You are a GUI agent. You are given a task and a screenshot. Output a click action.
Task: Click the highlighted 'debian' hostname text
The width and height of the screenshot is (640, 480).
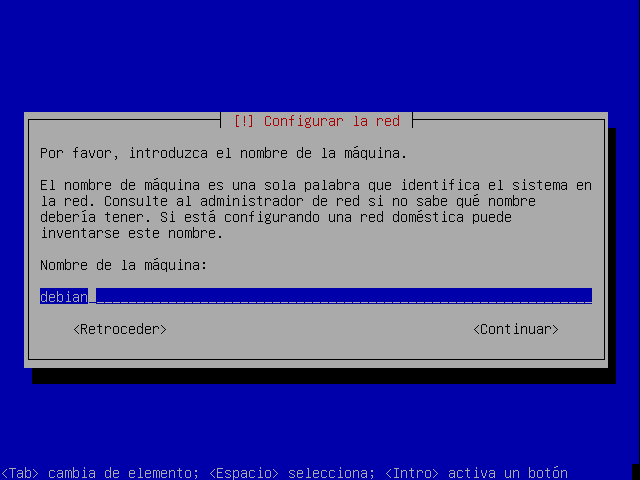point(64,296)
